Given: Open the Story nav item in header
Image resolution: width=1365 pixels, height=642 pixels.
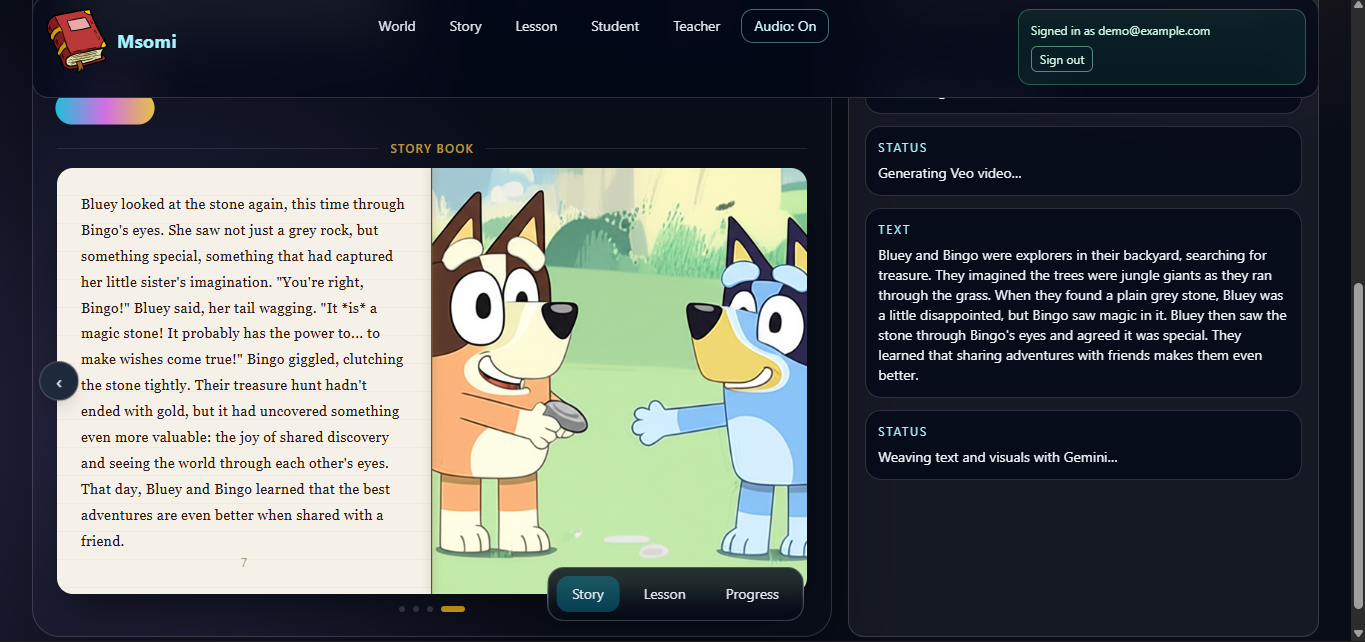Looking at the screenshot, I should tap(466, 26).
